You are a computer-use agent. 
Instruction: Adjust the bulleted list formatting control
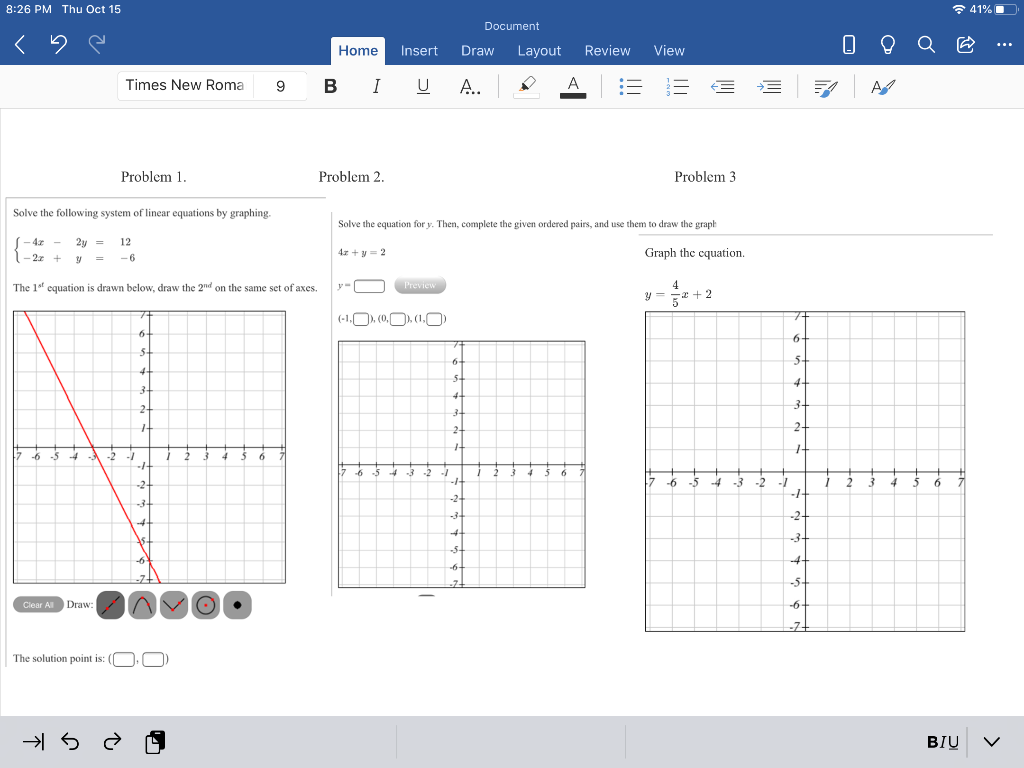(630, 87)
